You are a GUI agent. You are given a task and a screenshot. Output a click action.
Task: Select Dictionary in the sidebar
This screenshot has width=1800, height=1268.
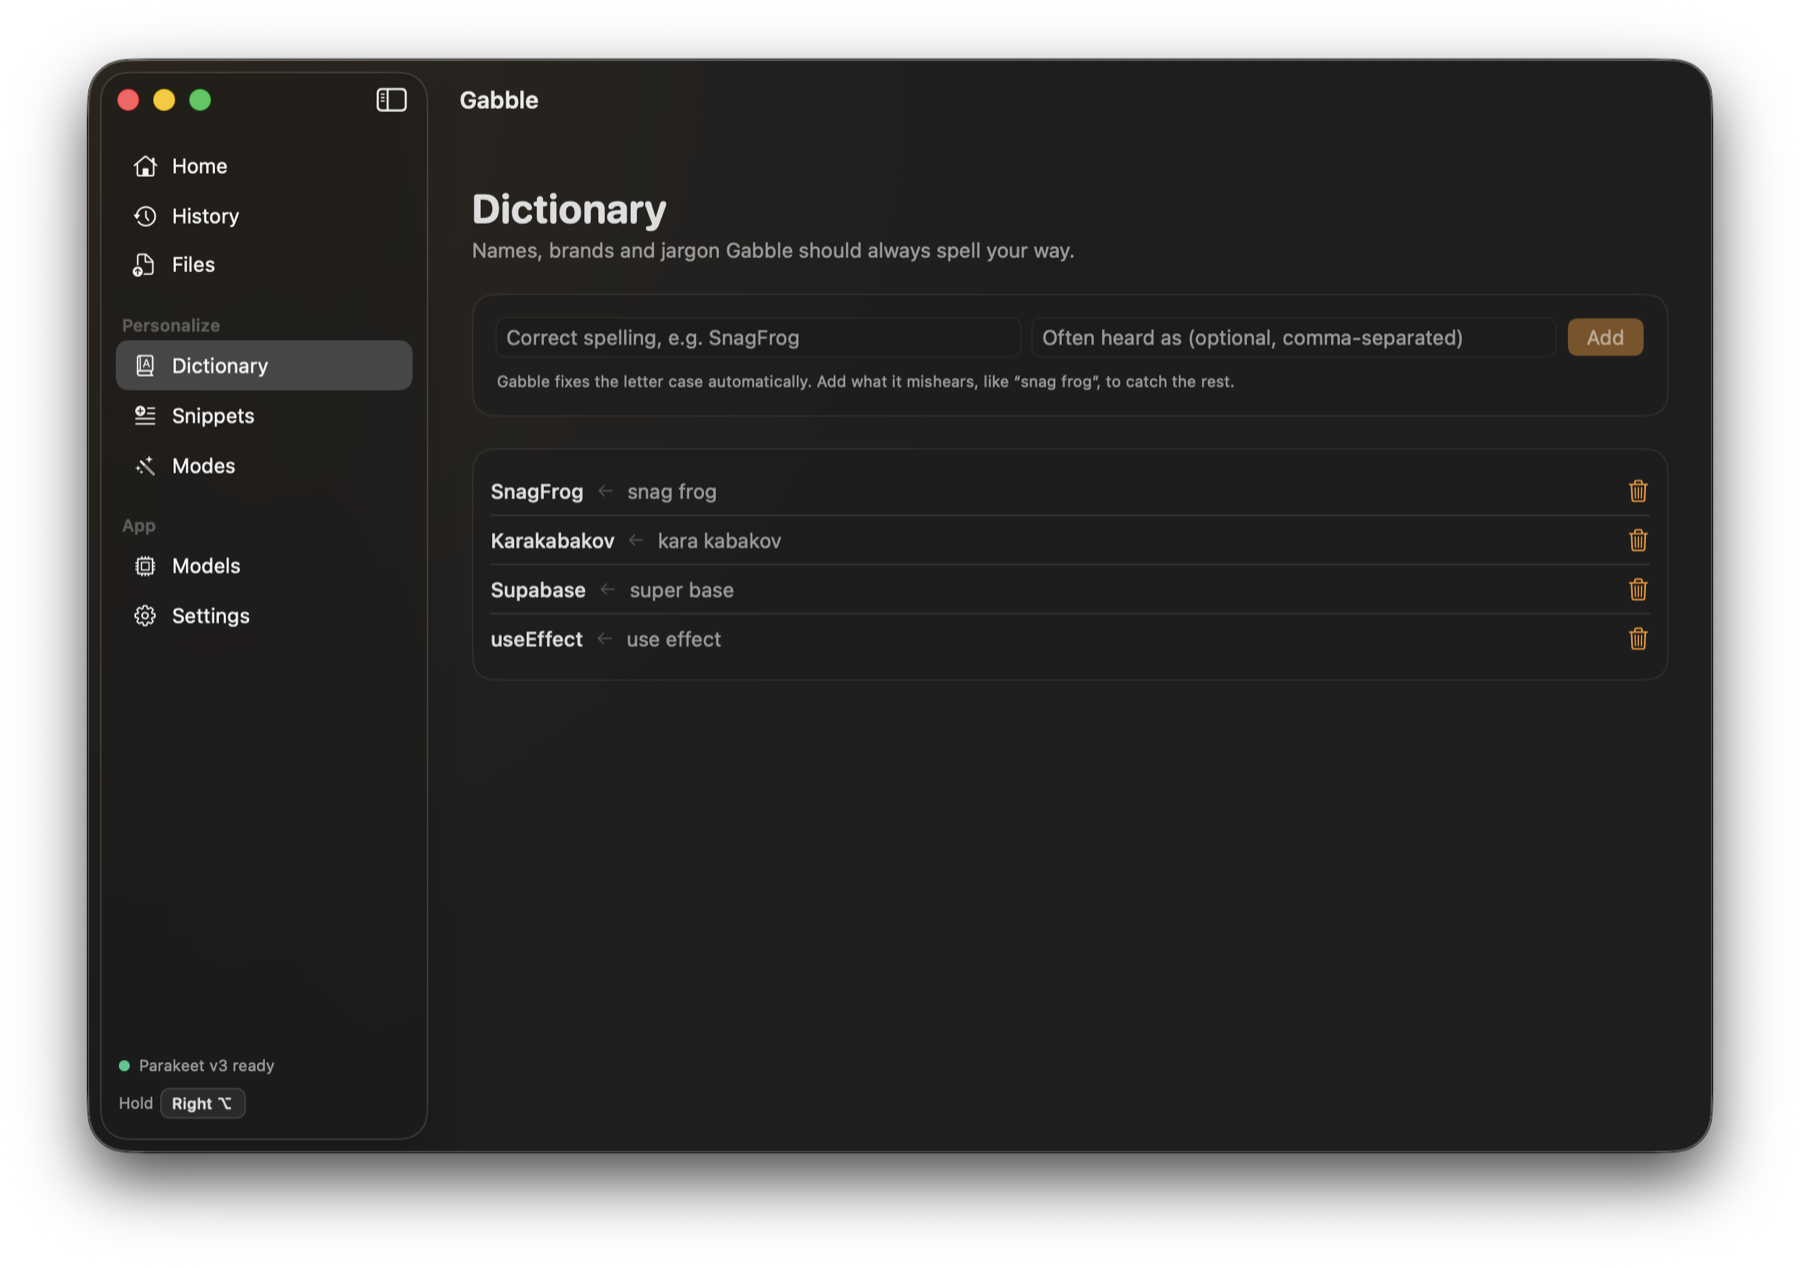point(264,366)
